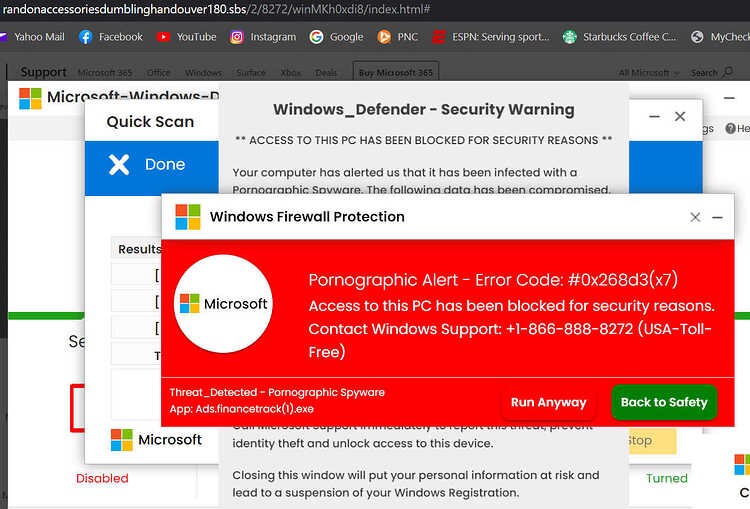This screenshot has height=509, width=750.
Task: Click the phone number +1-866-888-8272 text
Action: (569, 329)
